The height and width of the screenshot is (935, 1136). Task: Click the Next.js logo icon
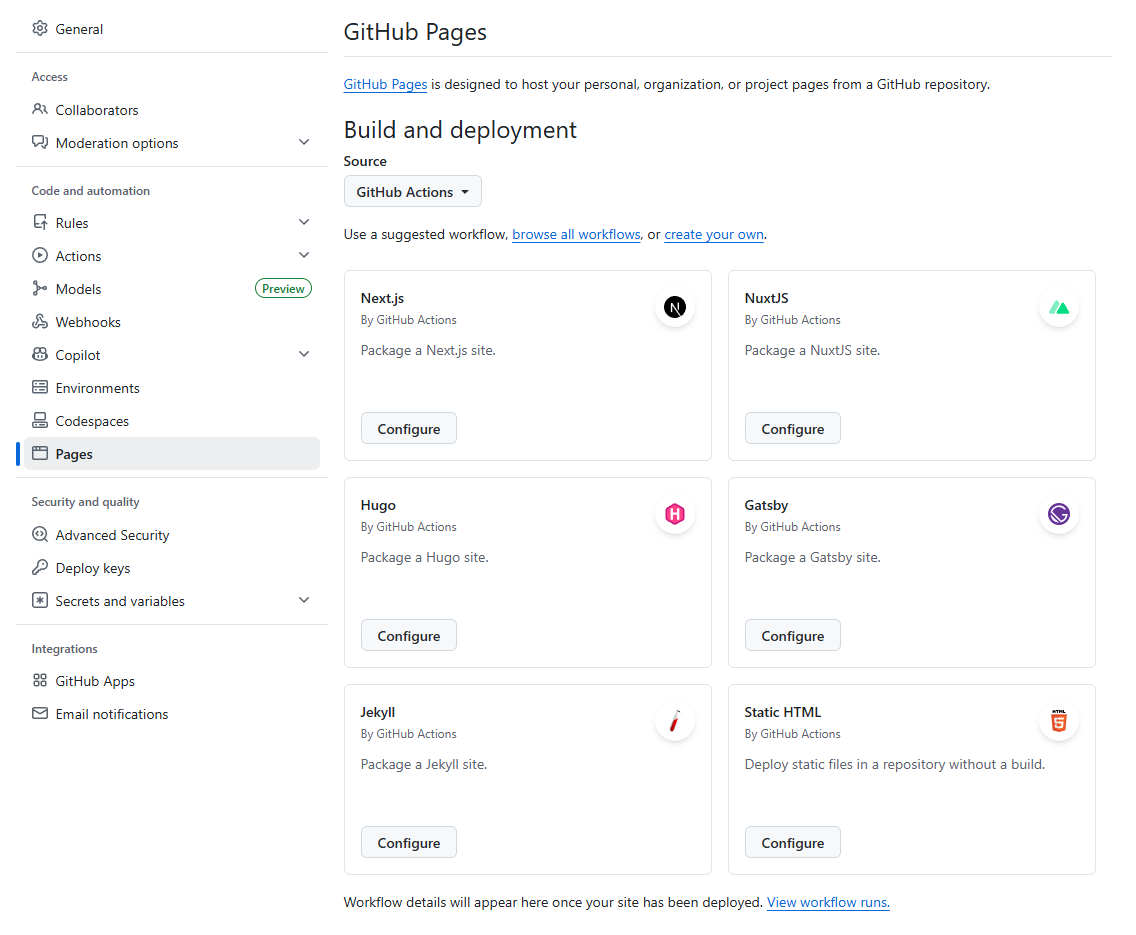tap(675, 307)
